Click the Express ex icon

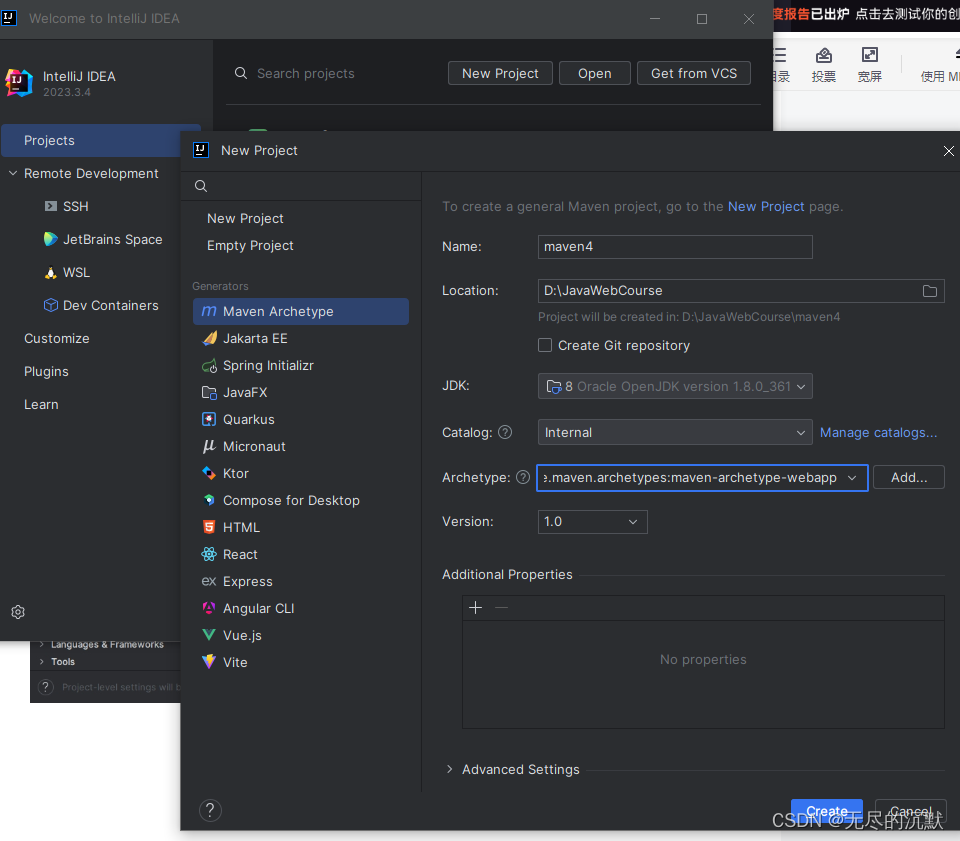click(x=209, y=581)
